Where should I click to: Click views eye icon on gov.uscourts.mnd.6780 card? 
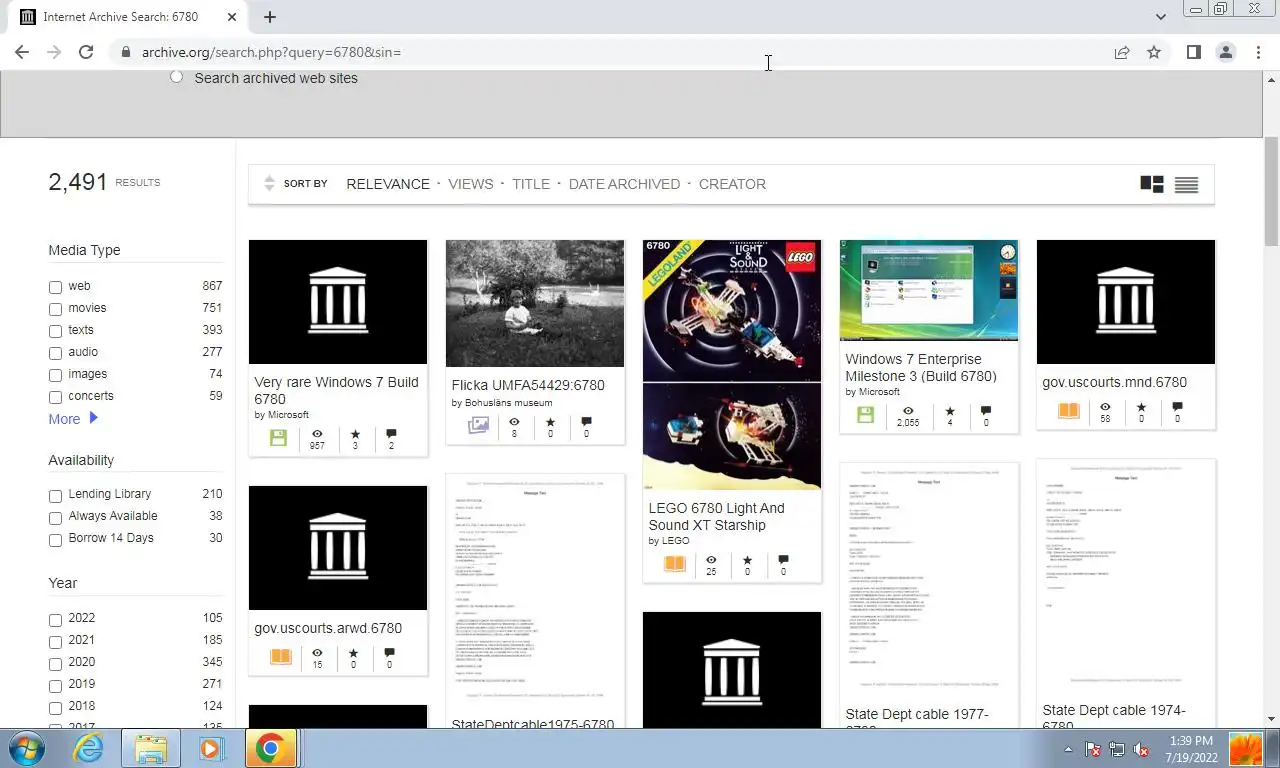pyautogui.click(x=1105, y=407)
